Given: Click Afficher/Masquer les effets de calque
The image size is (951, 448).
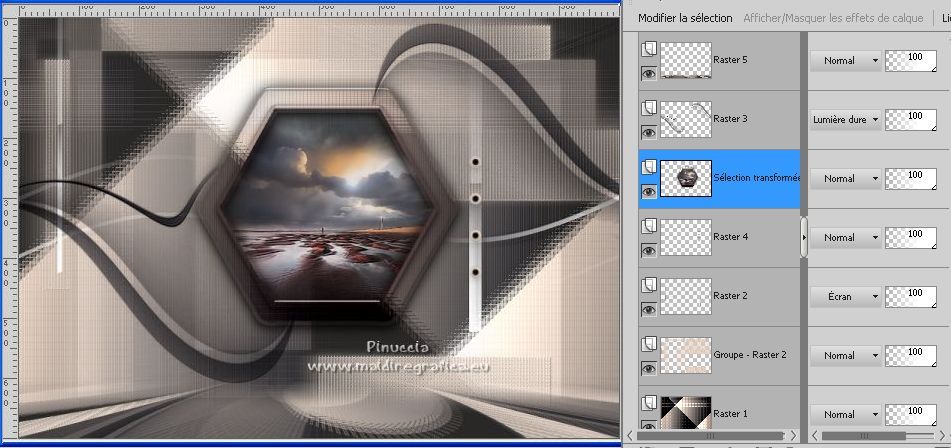Looking at the screenshot, I should point(833,18).
